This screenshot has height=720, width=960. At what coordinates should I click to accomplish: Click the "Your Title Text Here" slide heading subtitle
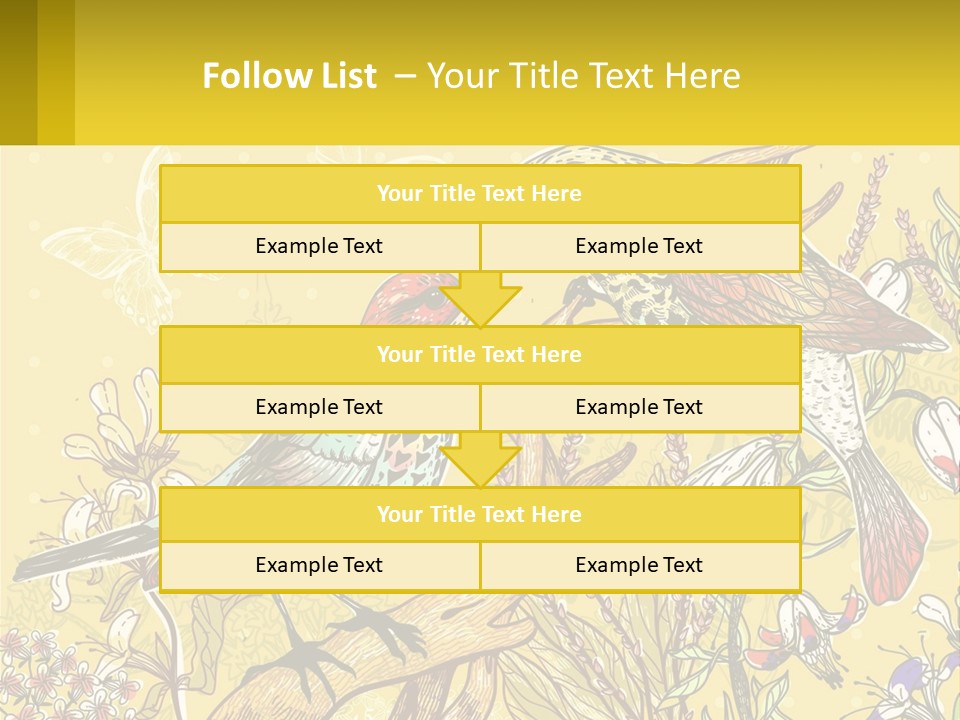(x=583, y=76)
